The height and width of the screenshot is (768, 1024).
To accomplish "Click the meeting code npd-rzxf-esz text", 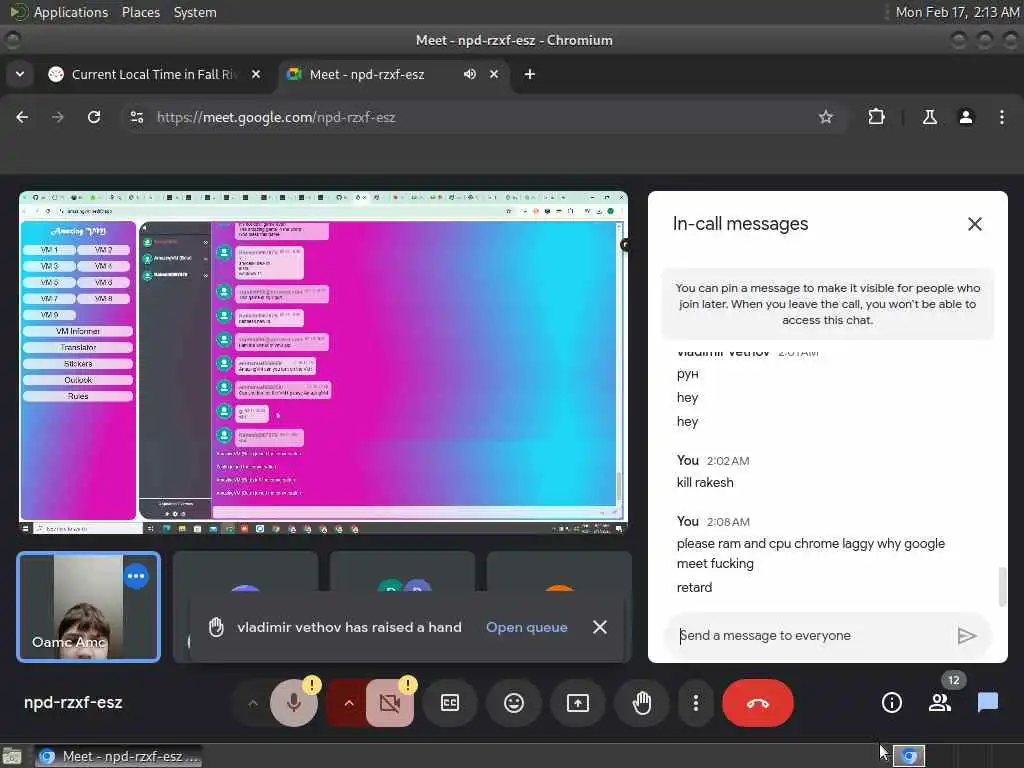I will 73,703.
